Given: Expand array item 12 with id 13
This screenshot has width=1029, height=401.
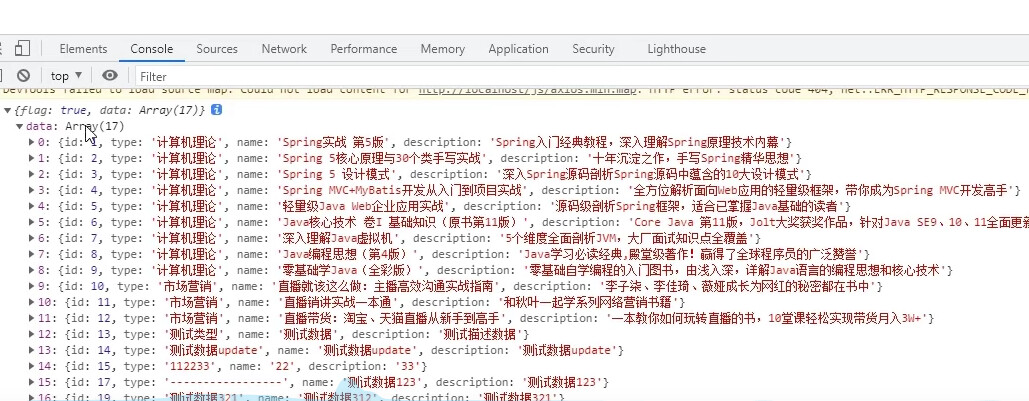Looking at the screenshot, I should coord(32,334).
